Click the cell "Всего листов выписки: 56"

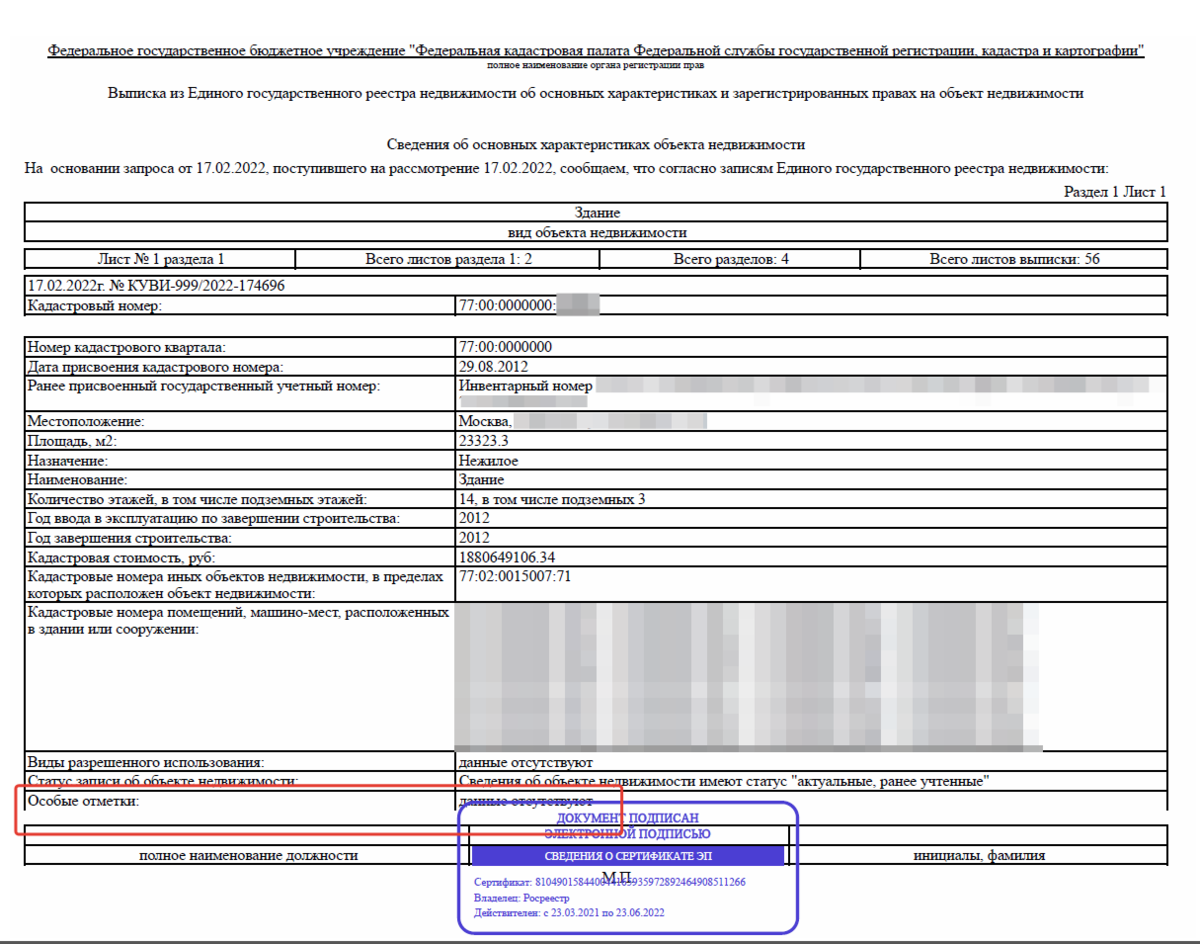click(1014, 259)
